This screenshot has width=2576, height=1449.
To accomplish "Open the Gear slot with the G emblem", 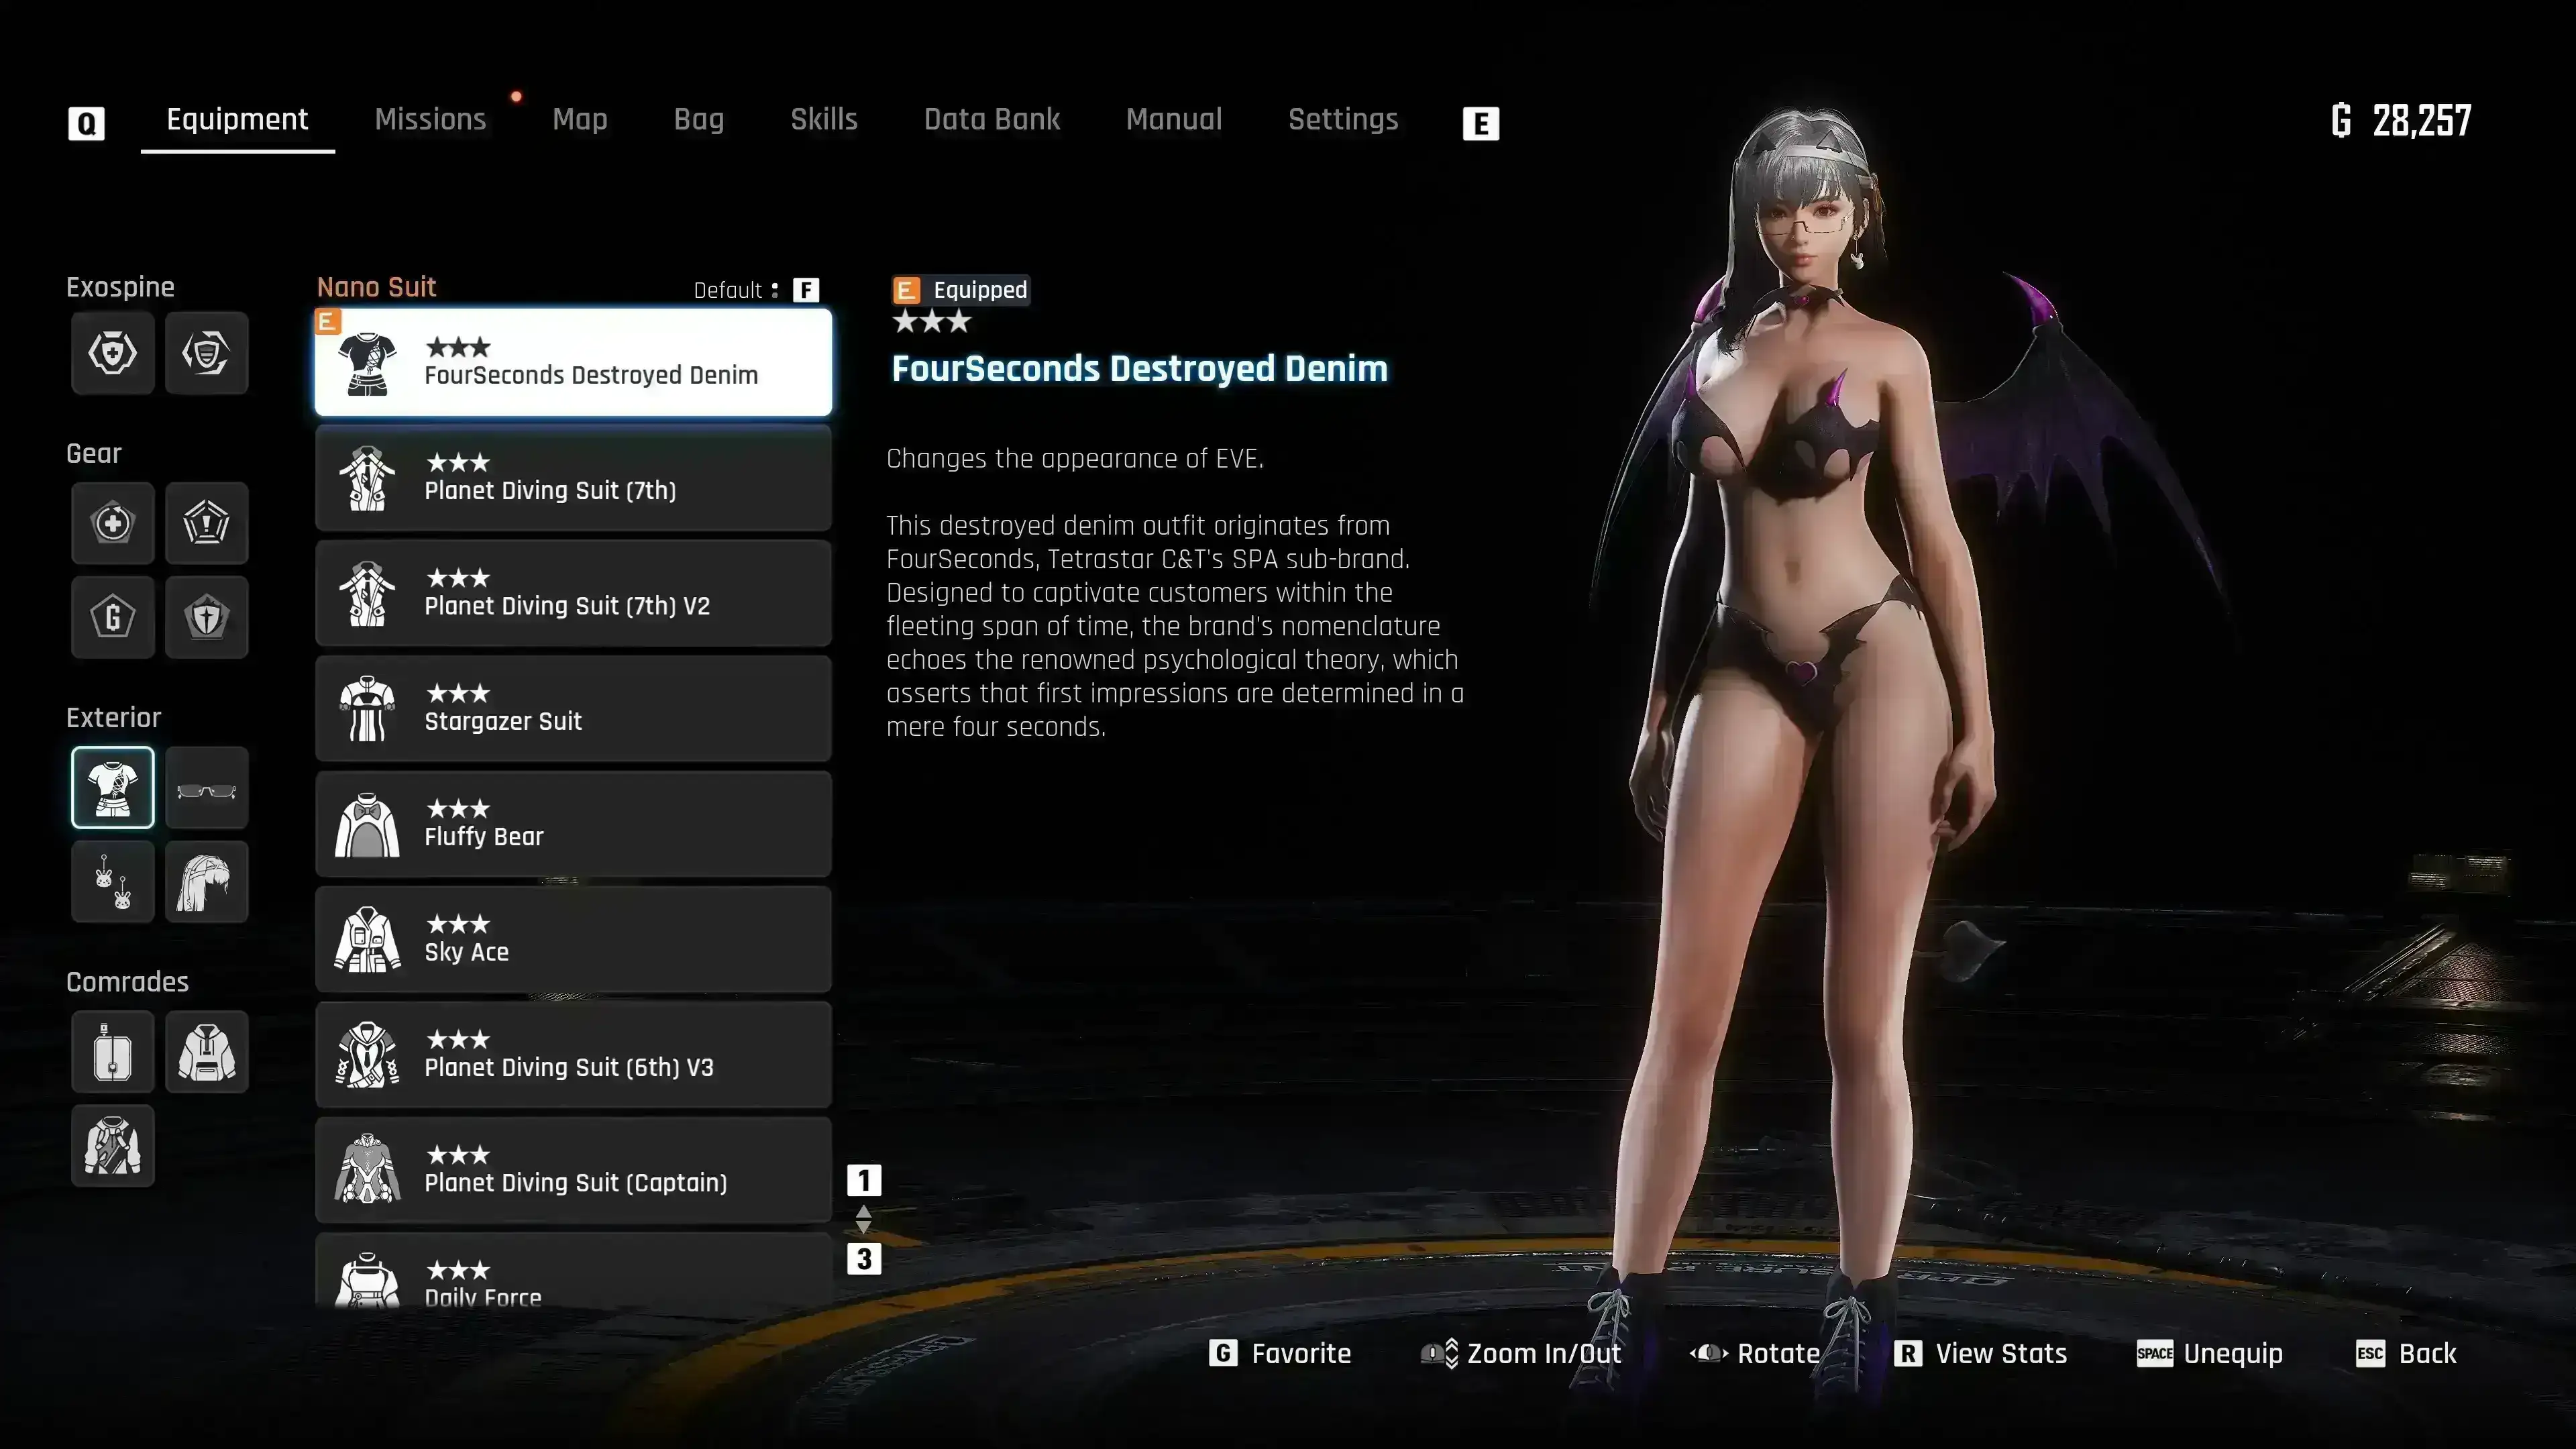I will pyautogui.click(x=112, y=617).
